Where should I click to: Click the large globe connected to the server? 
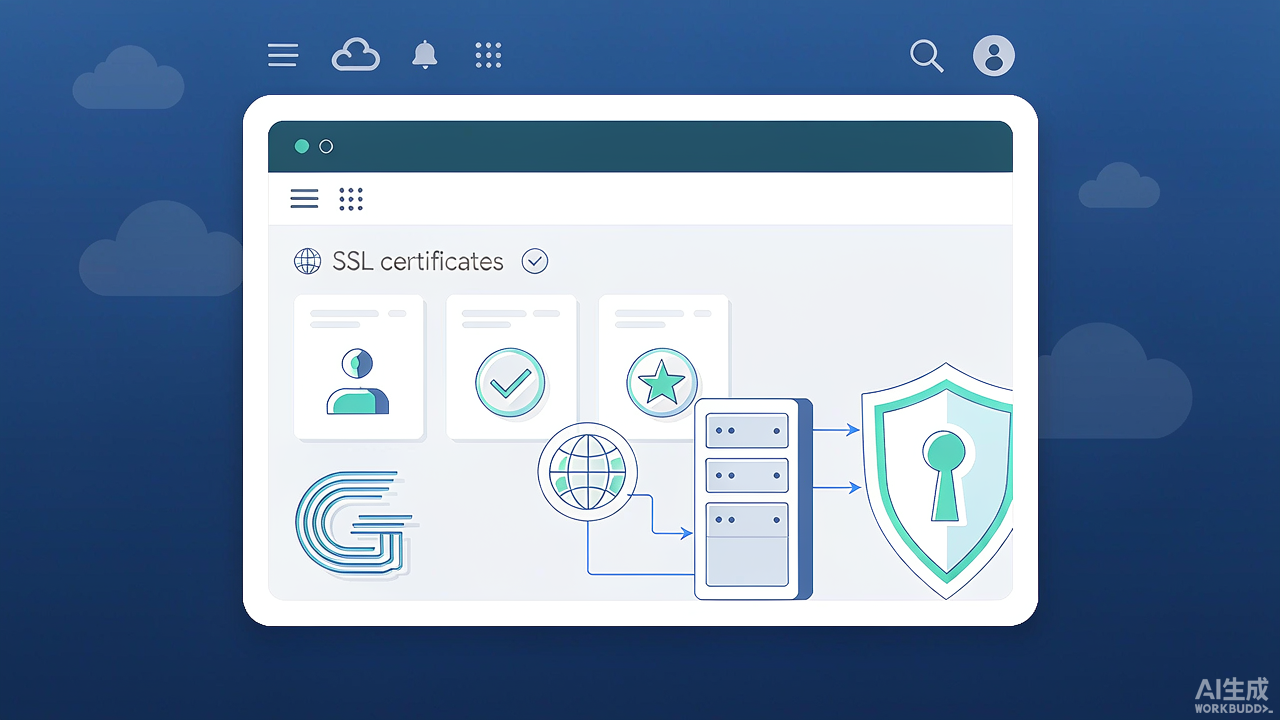click(588, 472)
